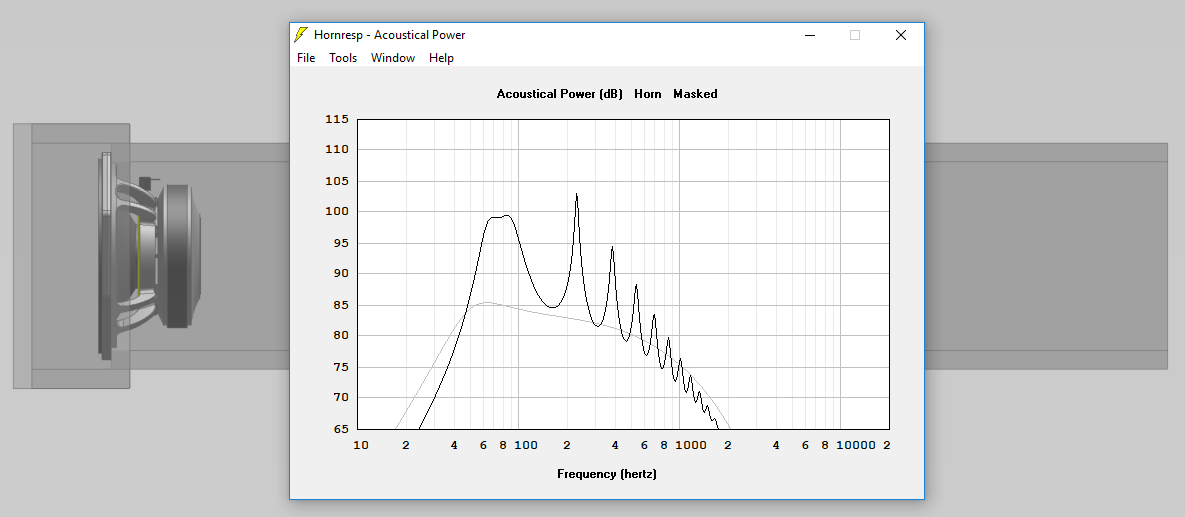Click the 'Horn' label in chart heading
The width and height of the screenshot is (1185, 517).
point(648,94)
